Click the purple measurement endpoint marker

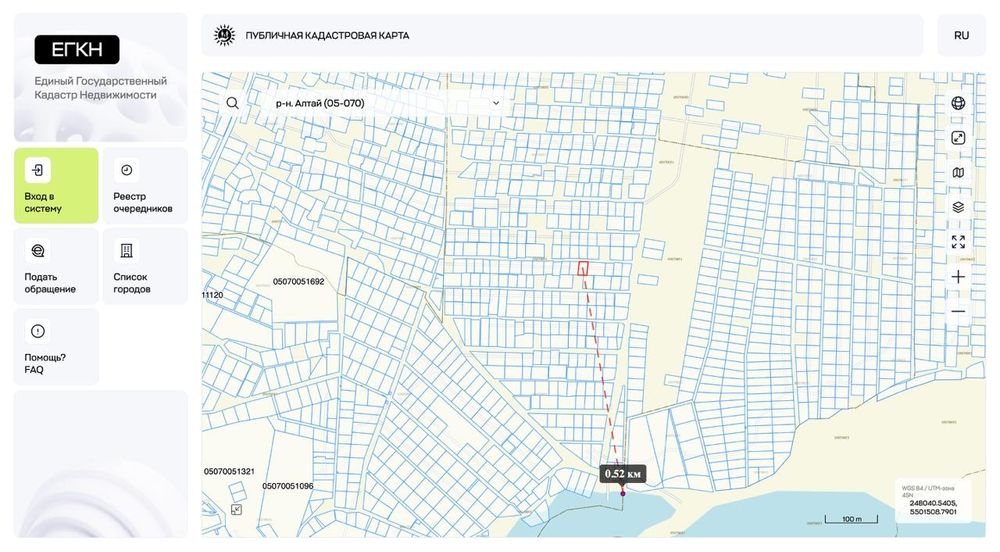click(623, 493)
